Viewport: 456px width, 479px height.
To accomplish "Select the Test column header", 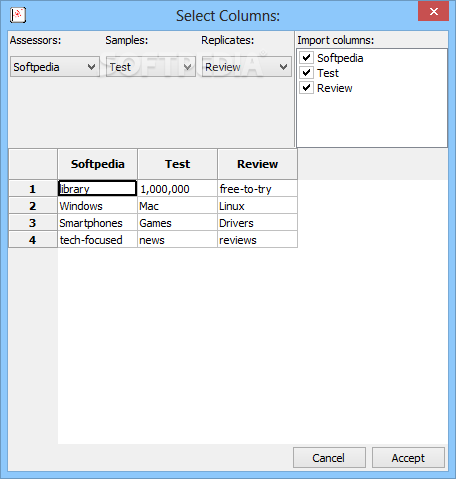I will [x=177, y=164].
